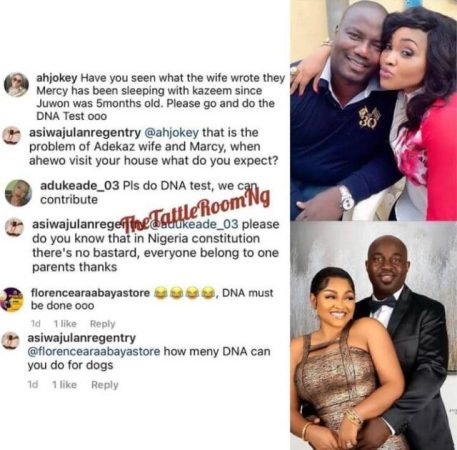This screenshot has height=450, width=457.
Task: Click asiwajulanregentry avatar beside dogs comment
Action: pyautogui.click(x=11, y=341)
